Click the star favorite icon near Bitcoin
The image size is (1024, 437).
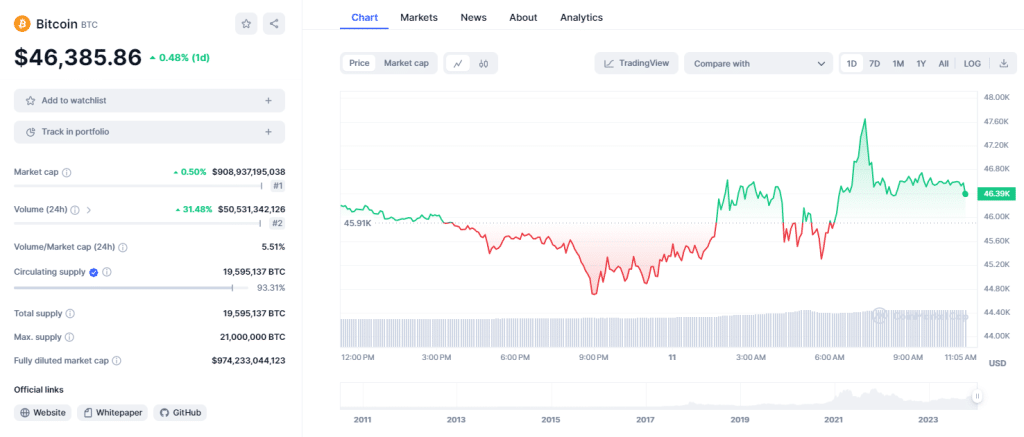pyautogui.click(x=245, y=24)
